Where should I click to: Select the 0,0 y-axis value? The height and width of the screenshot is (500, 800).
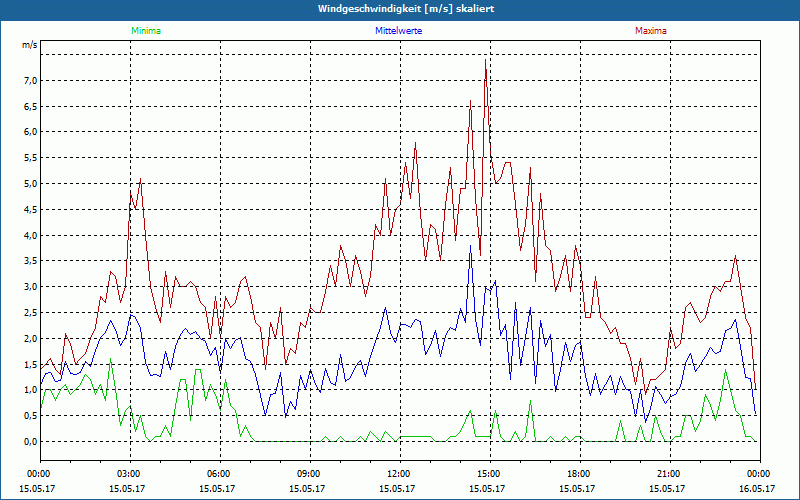coord(31,441)
